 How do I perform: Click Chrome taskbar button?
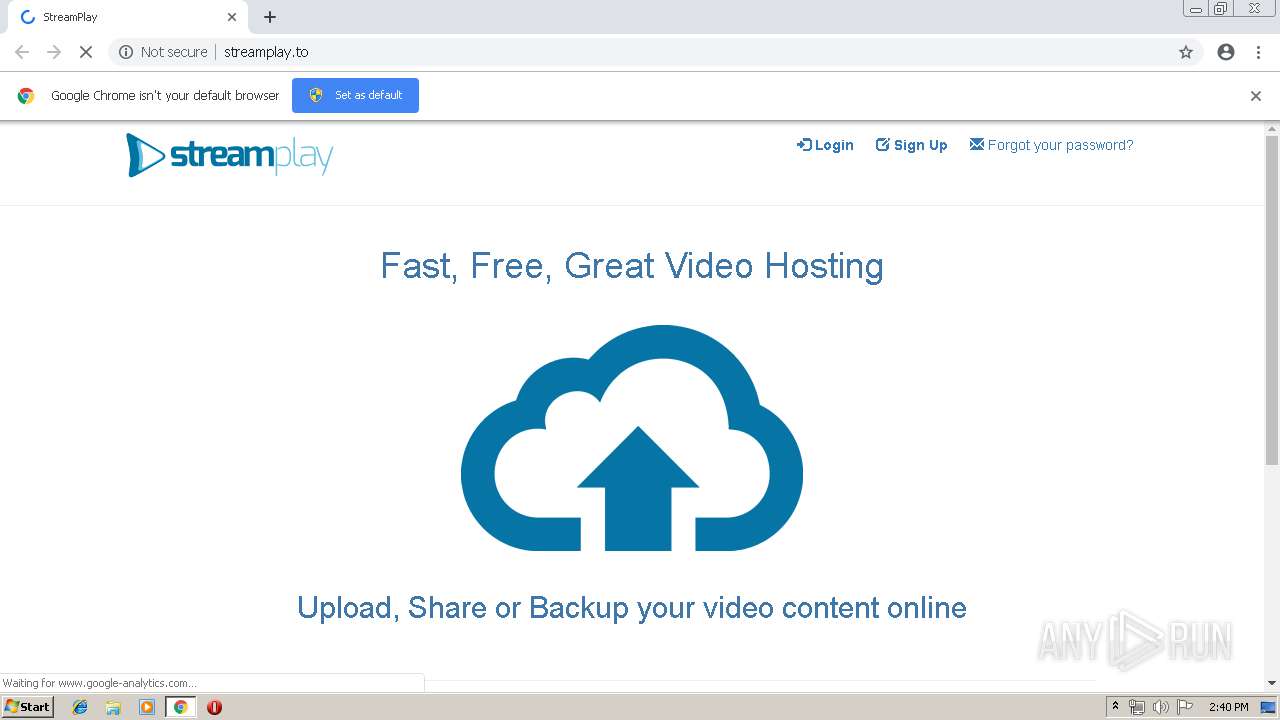(180, 707)
